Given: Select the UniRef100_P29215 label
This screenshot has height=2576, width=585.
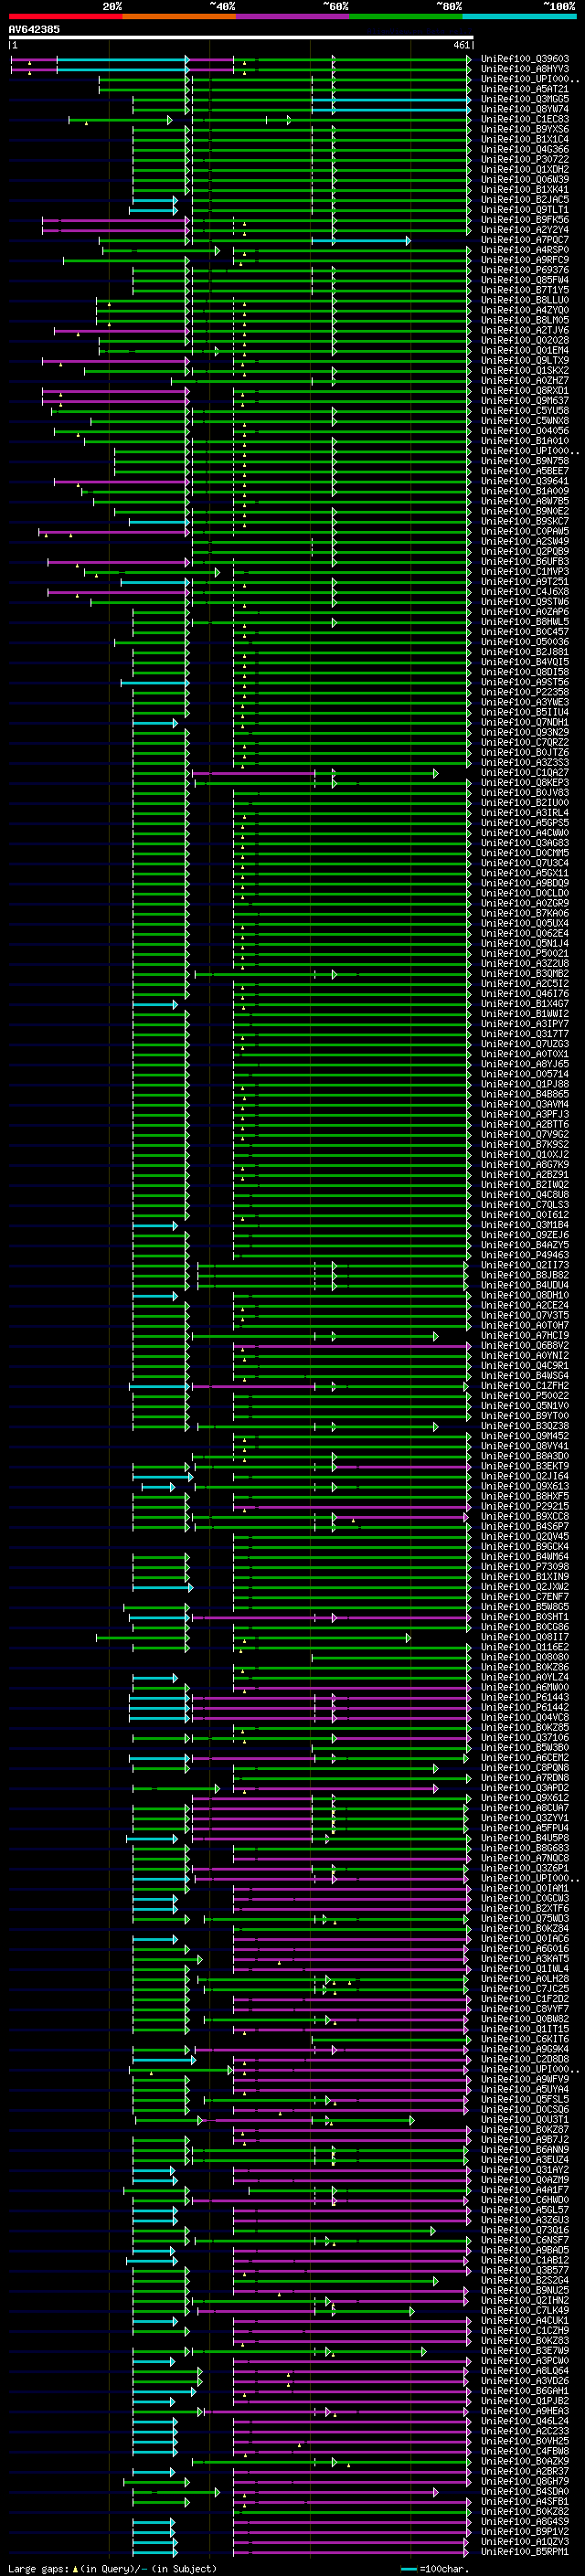Looking at the screenshot, I should pyautogui.click(x=525, y=1506).
